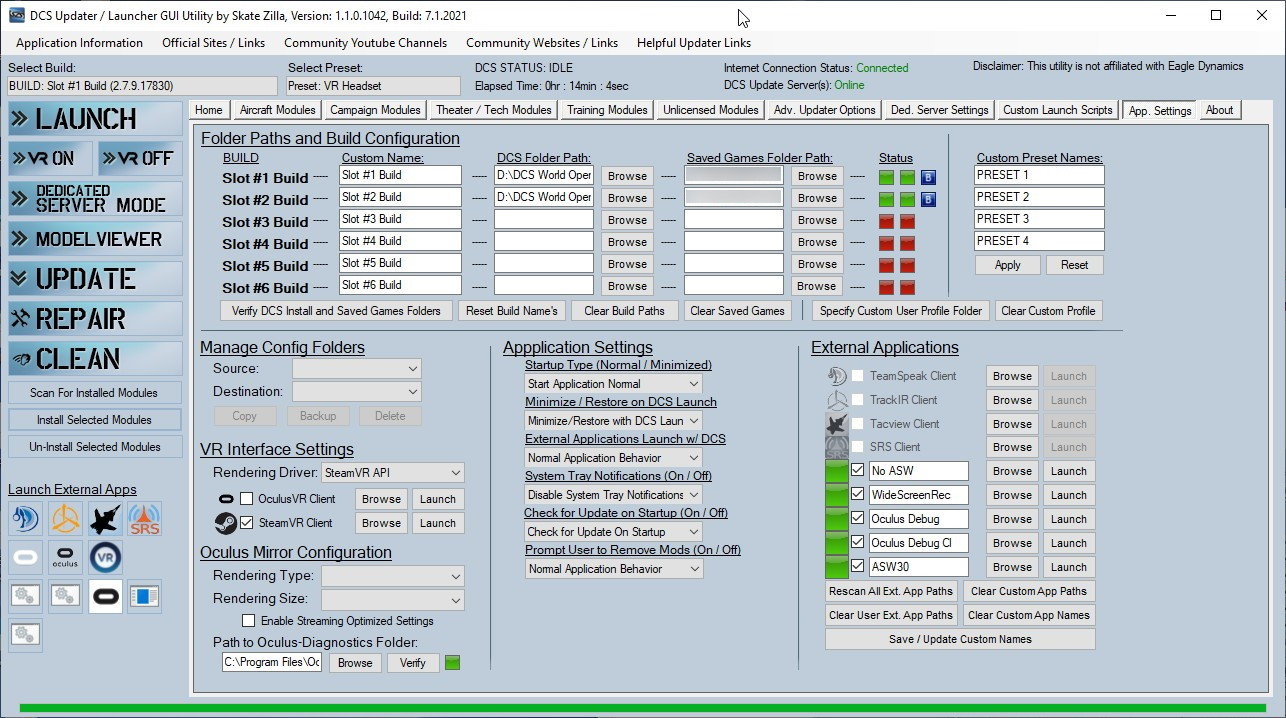Click Rescan All Ext. App Paths
Screen dimensions: 1286x718
(891, 591)
